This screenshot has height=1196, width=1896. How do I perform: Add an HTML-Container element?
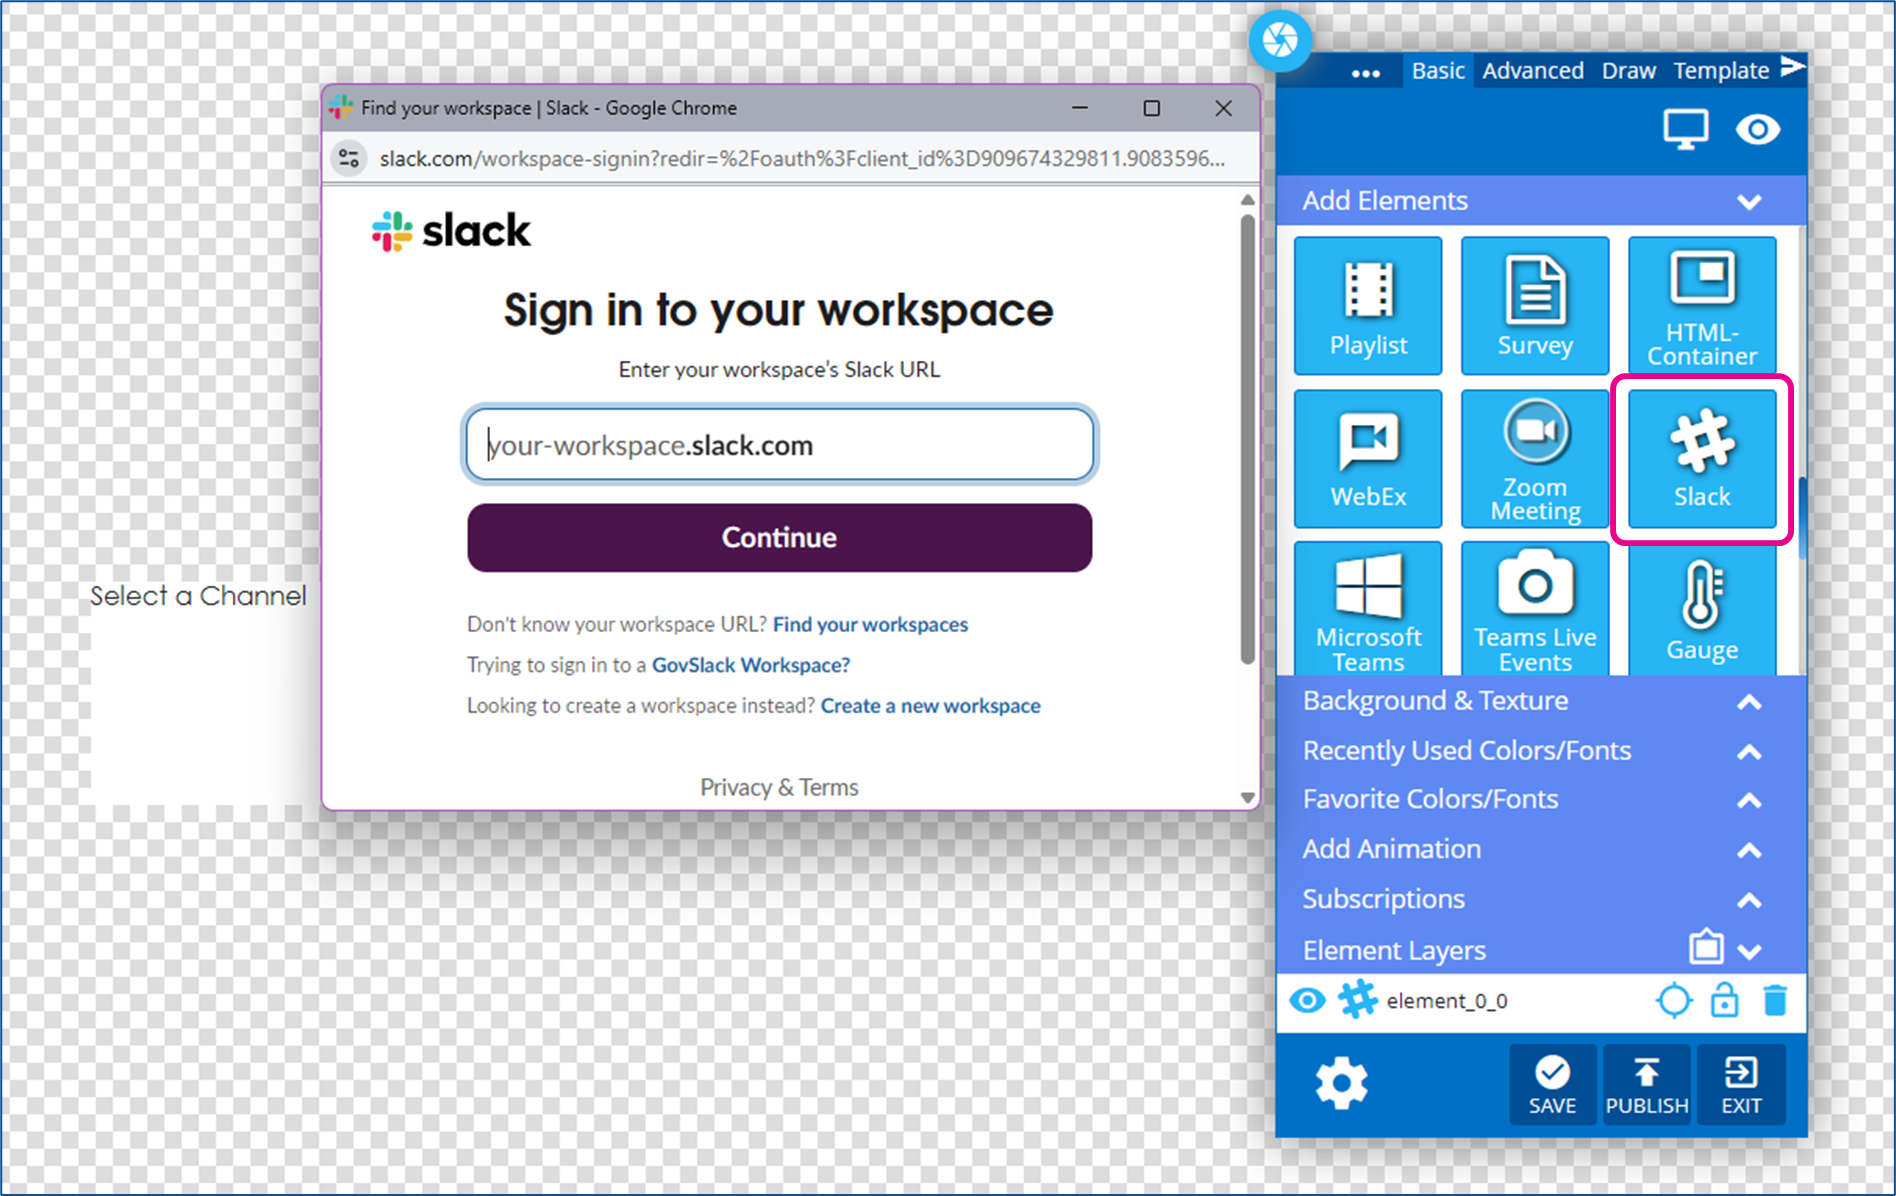(x=1702, y=305)
